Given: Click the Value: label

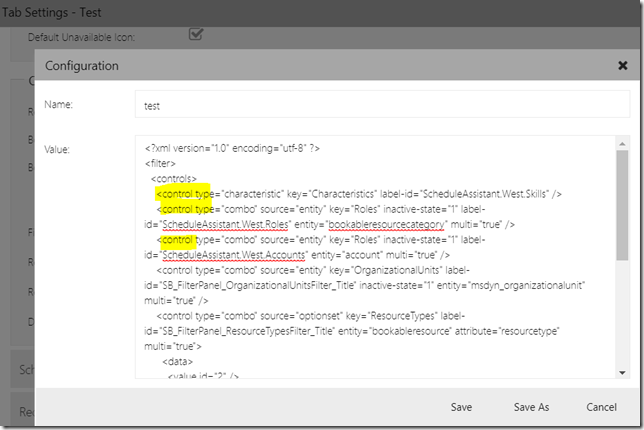Looking at the screenshot, I should (57, 149).
